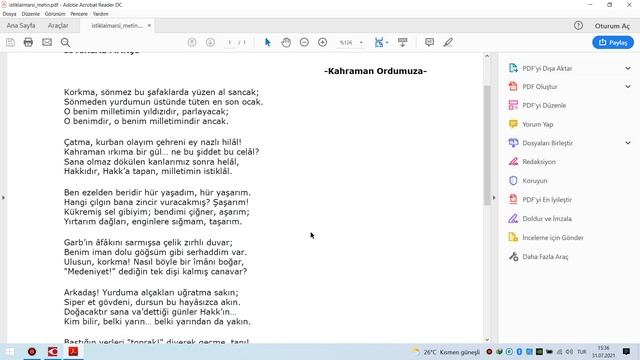Viewport: 640px width, 360px height.
Task: Open Daha Fazla Araç
Action: tap(545, 256)
